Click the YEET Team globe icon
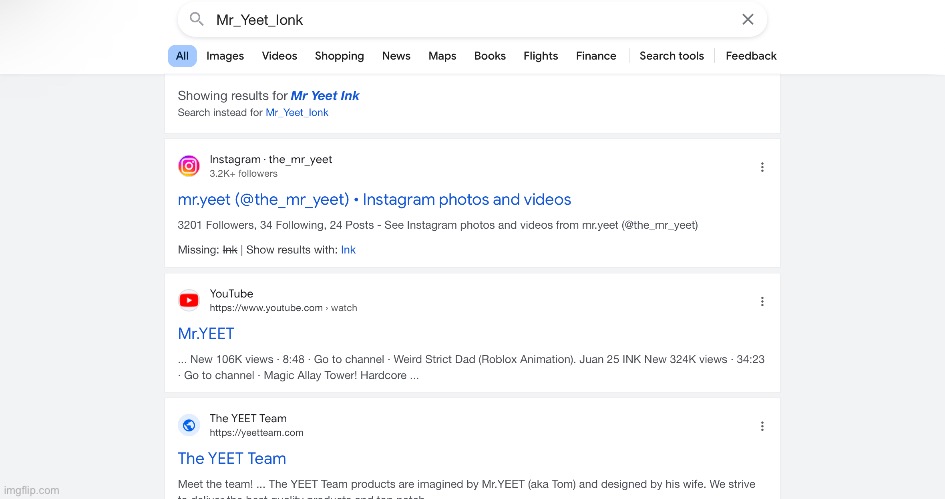 pyautogui.click(x=189, y=425)
